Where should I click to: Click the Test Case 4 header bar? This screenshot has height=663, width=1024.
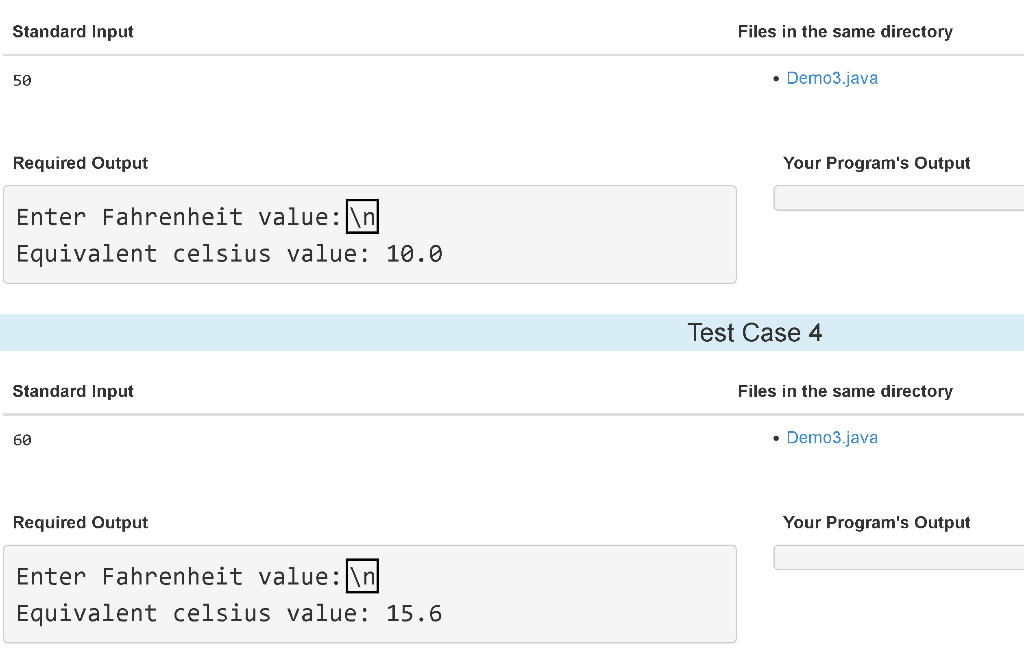754,333
